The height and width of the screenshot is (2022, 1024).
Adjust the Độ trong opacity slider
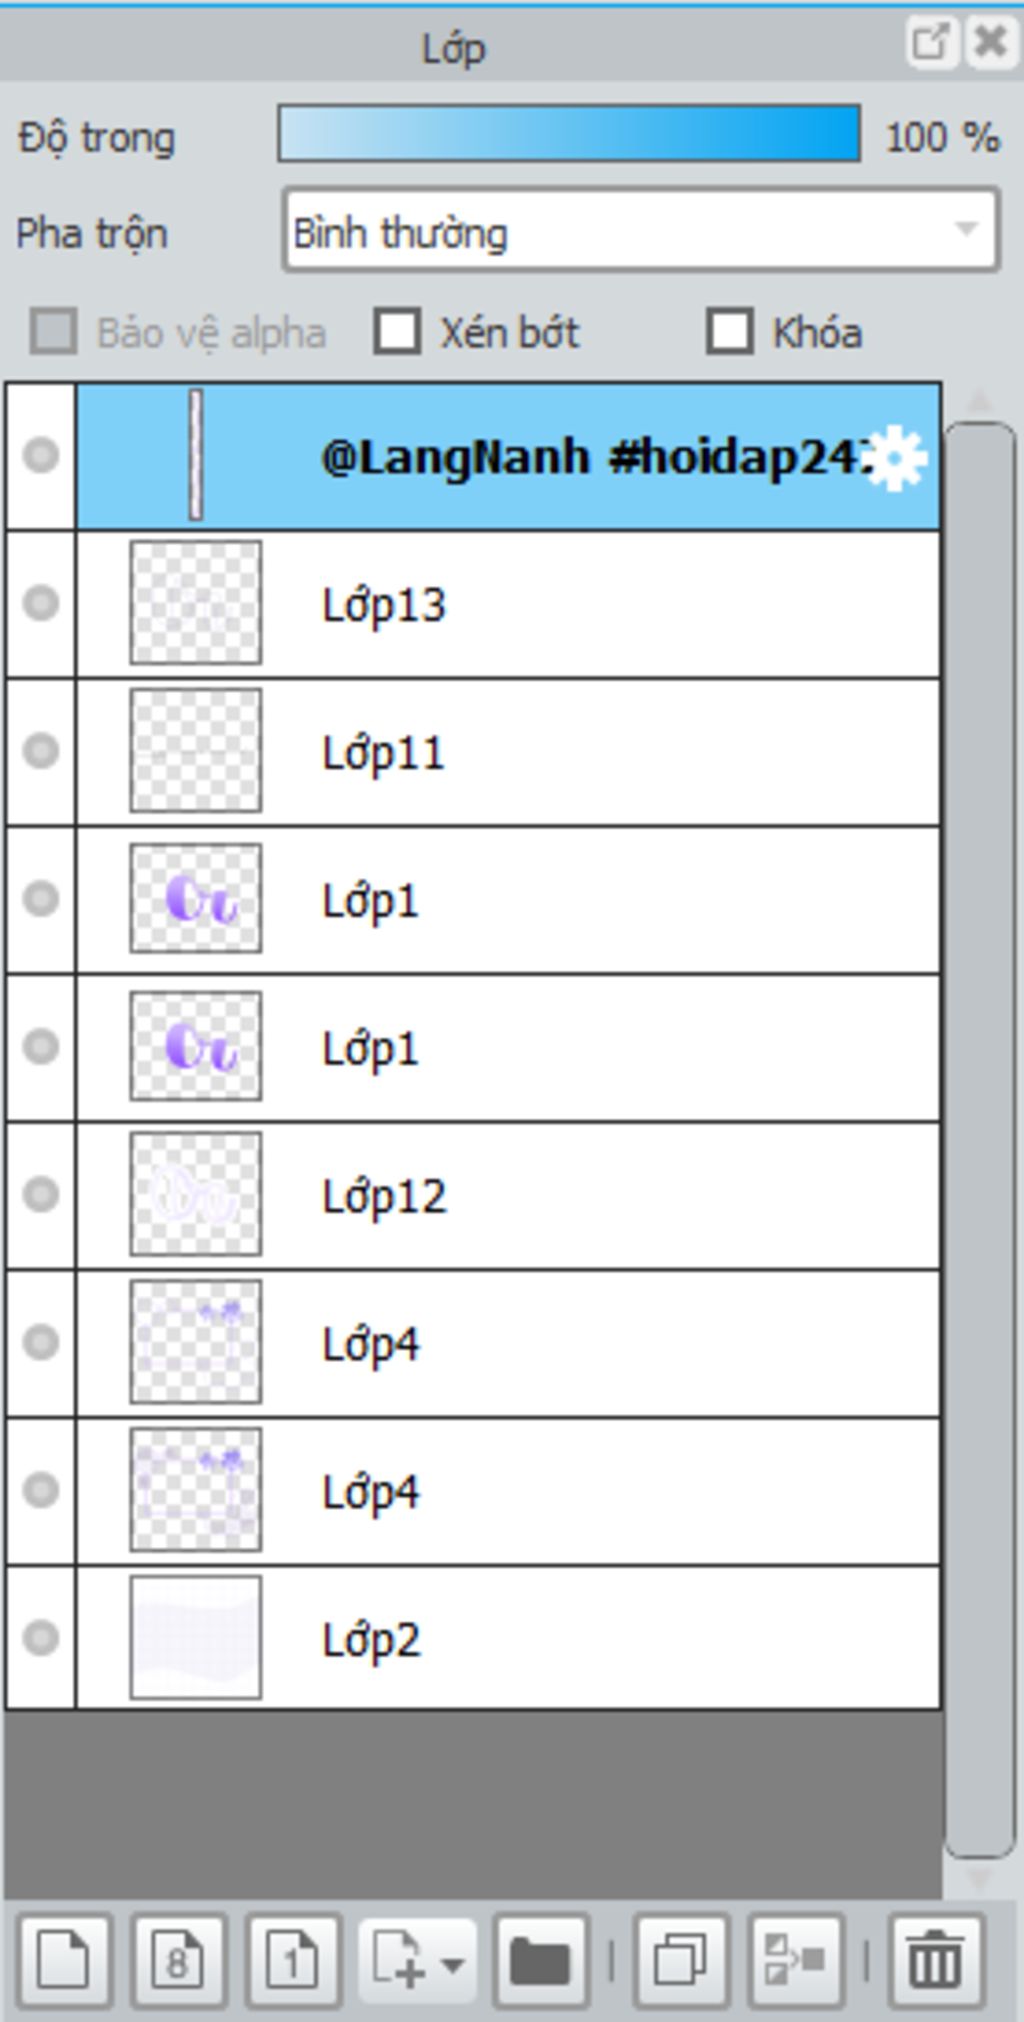pyautogui.click(x=569, y=133)
